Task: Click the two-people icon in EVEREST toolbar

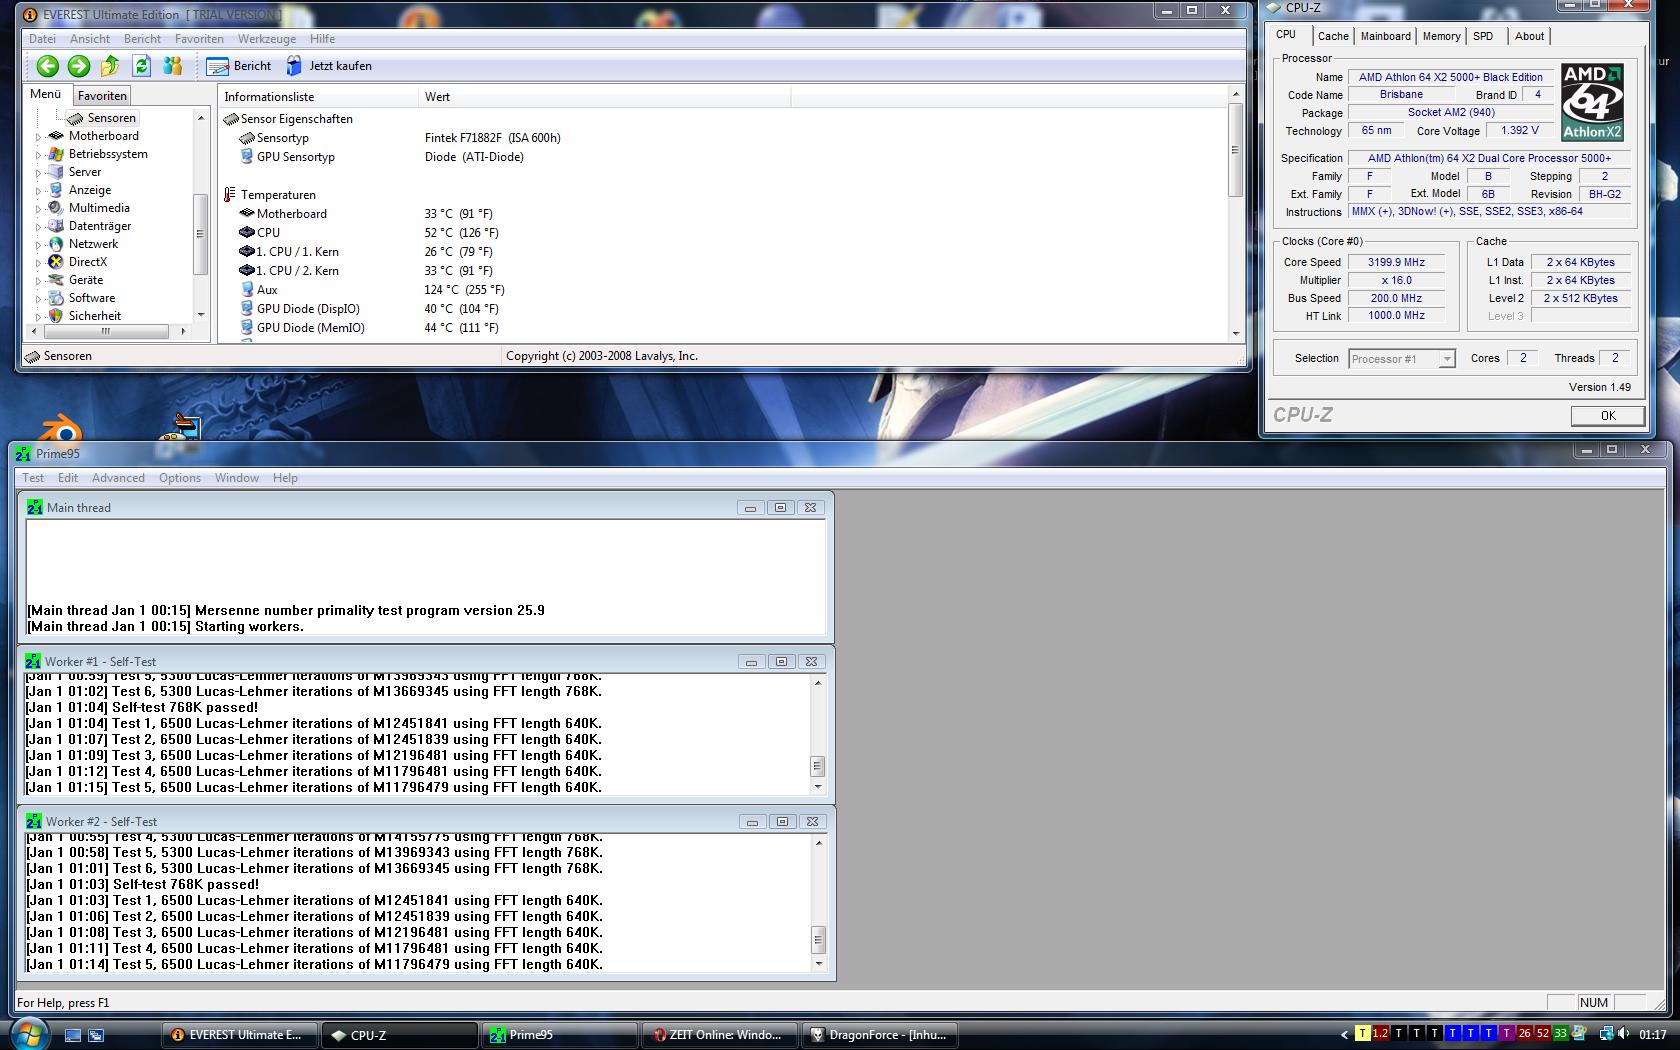Action: click(x=173, y=66)
